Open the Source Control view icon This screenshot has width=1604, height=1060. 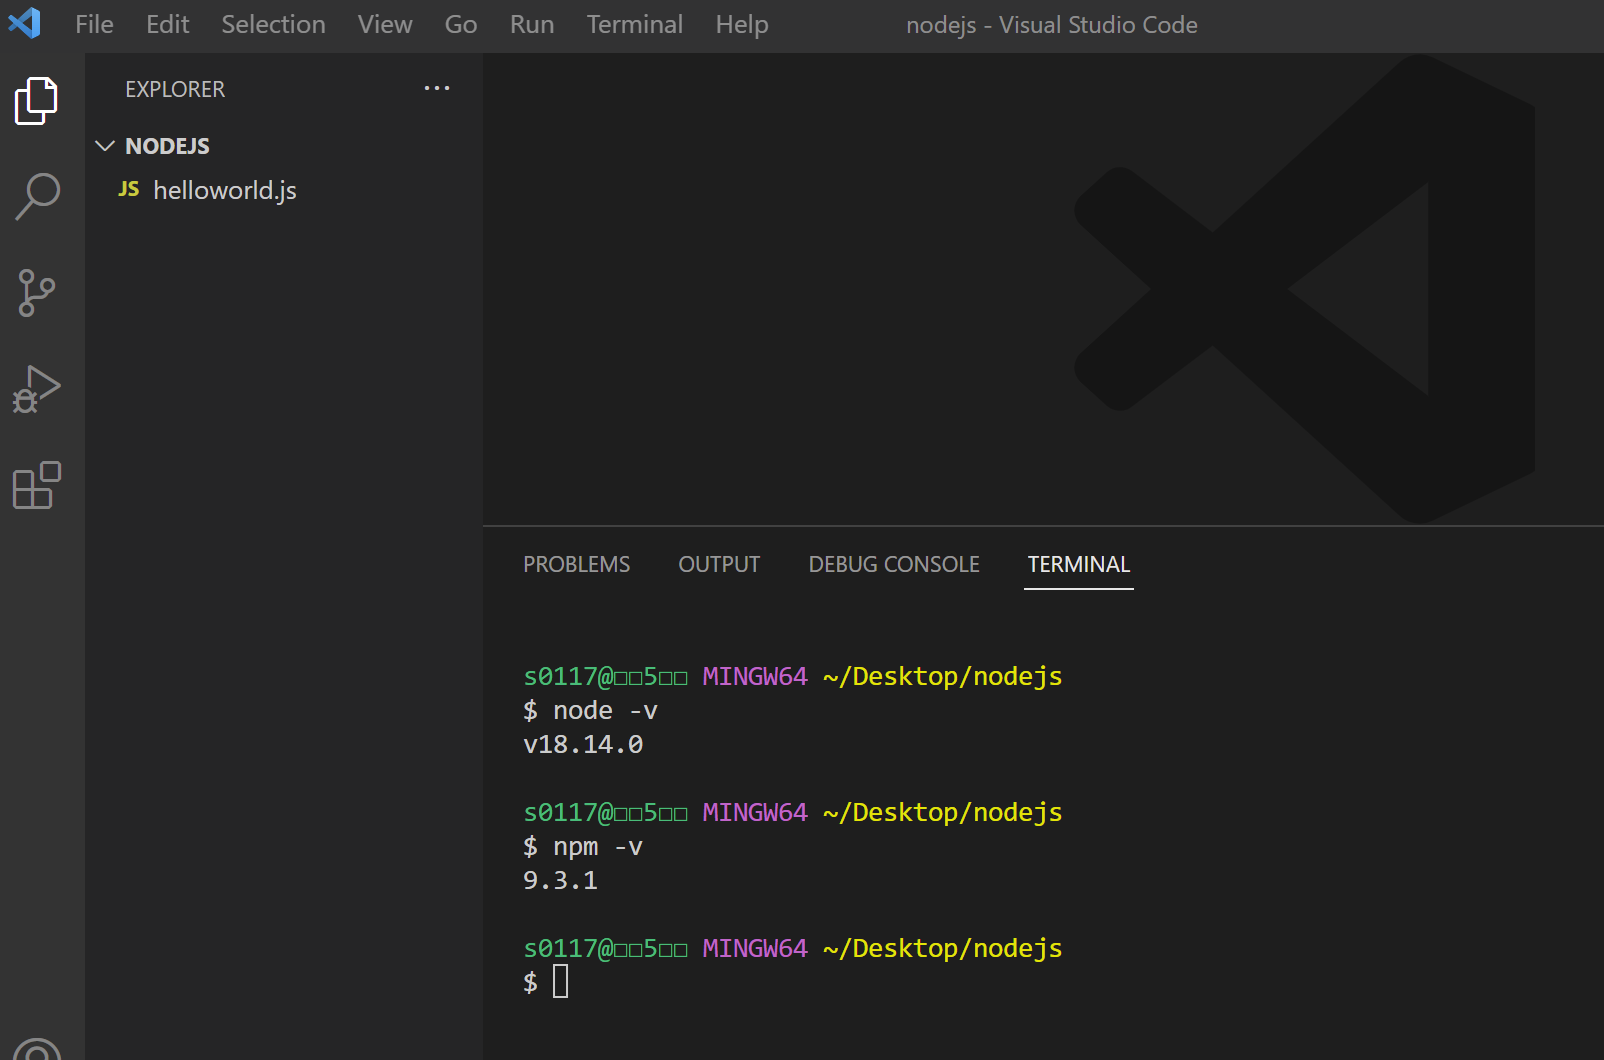37,293
